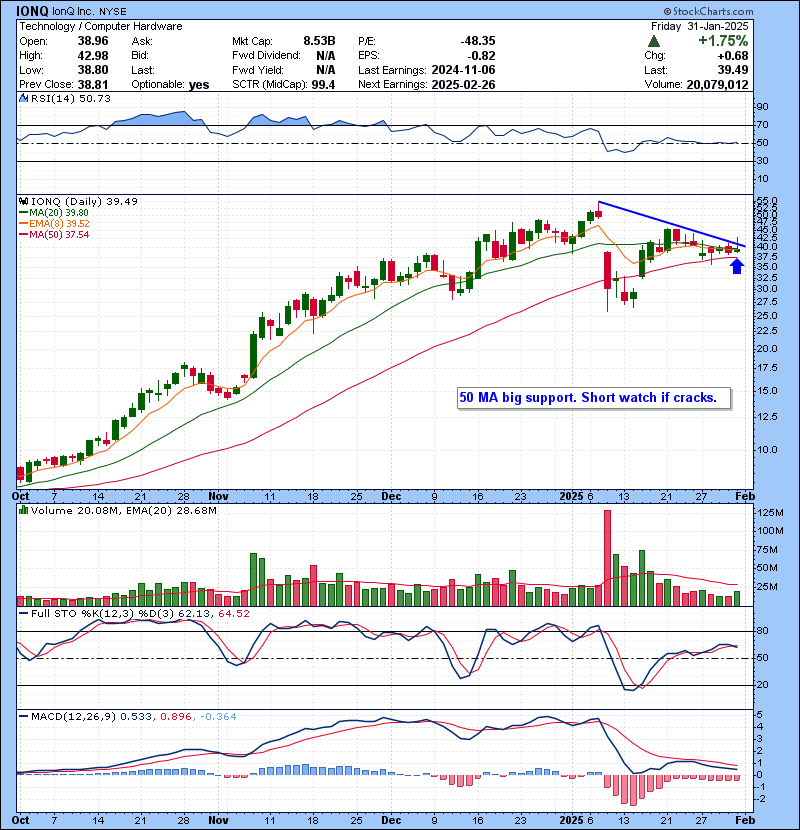Screen dimensions: 800x830
Task: Click the orange EMA(8) 39.52 legend entry
Action: 55,224
